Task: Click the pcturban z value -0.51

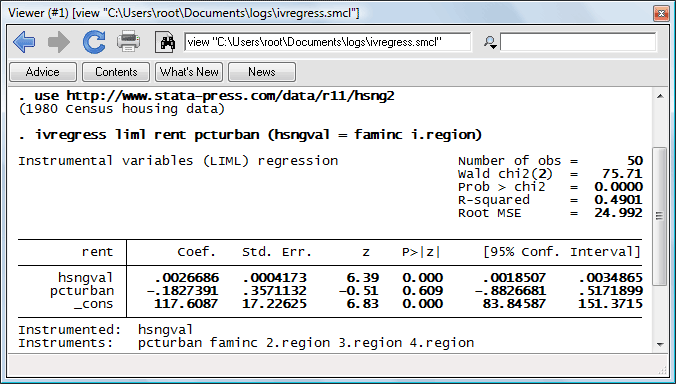Action: 359,290
